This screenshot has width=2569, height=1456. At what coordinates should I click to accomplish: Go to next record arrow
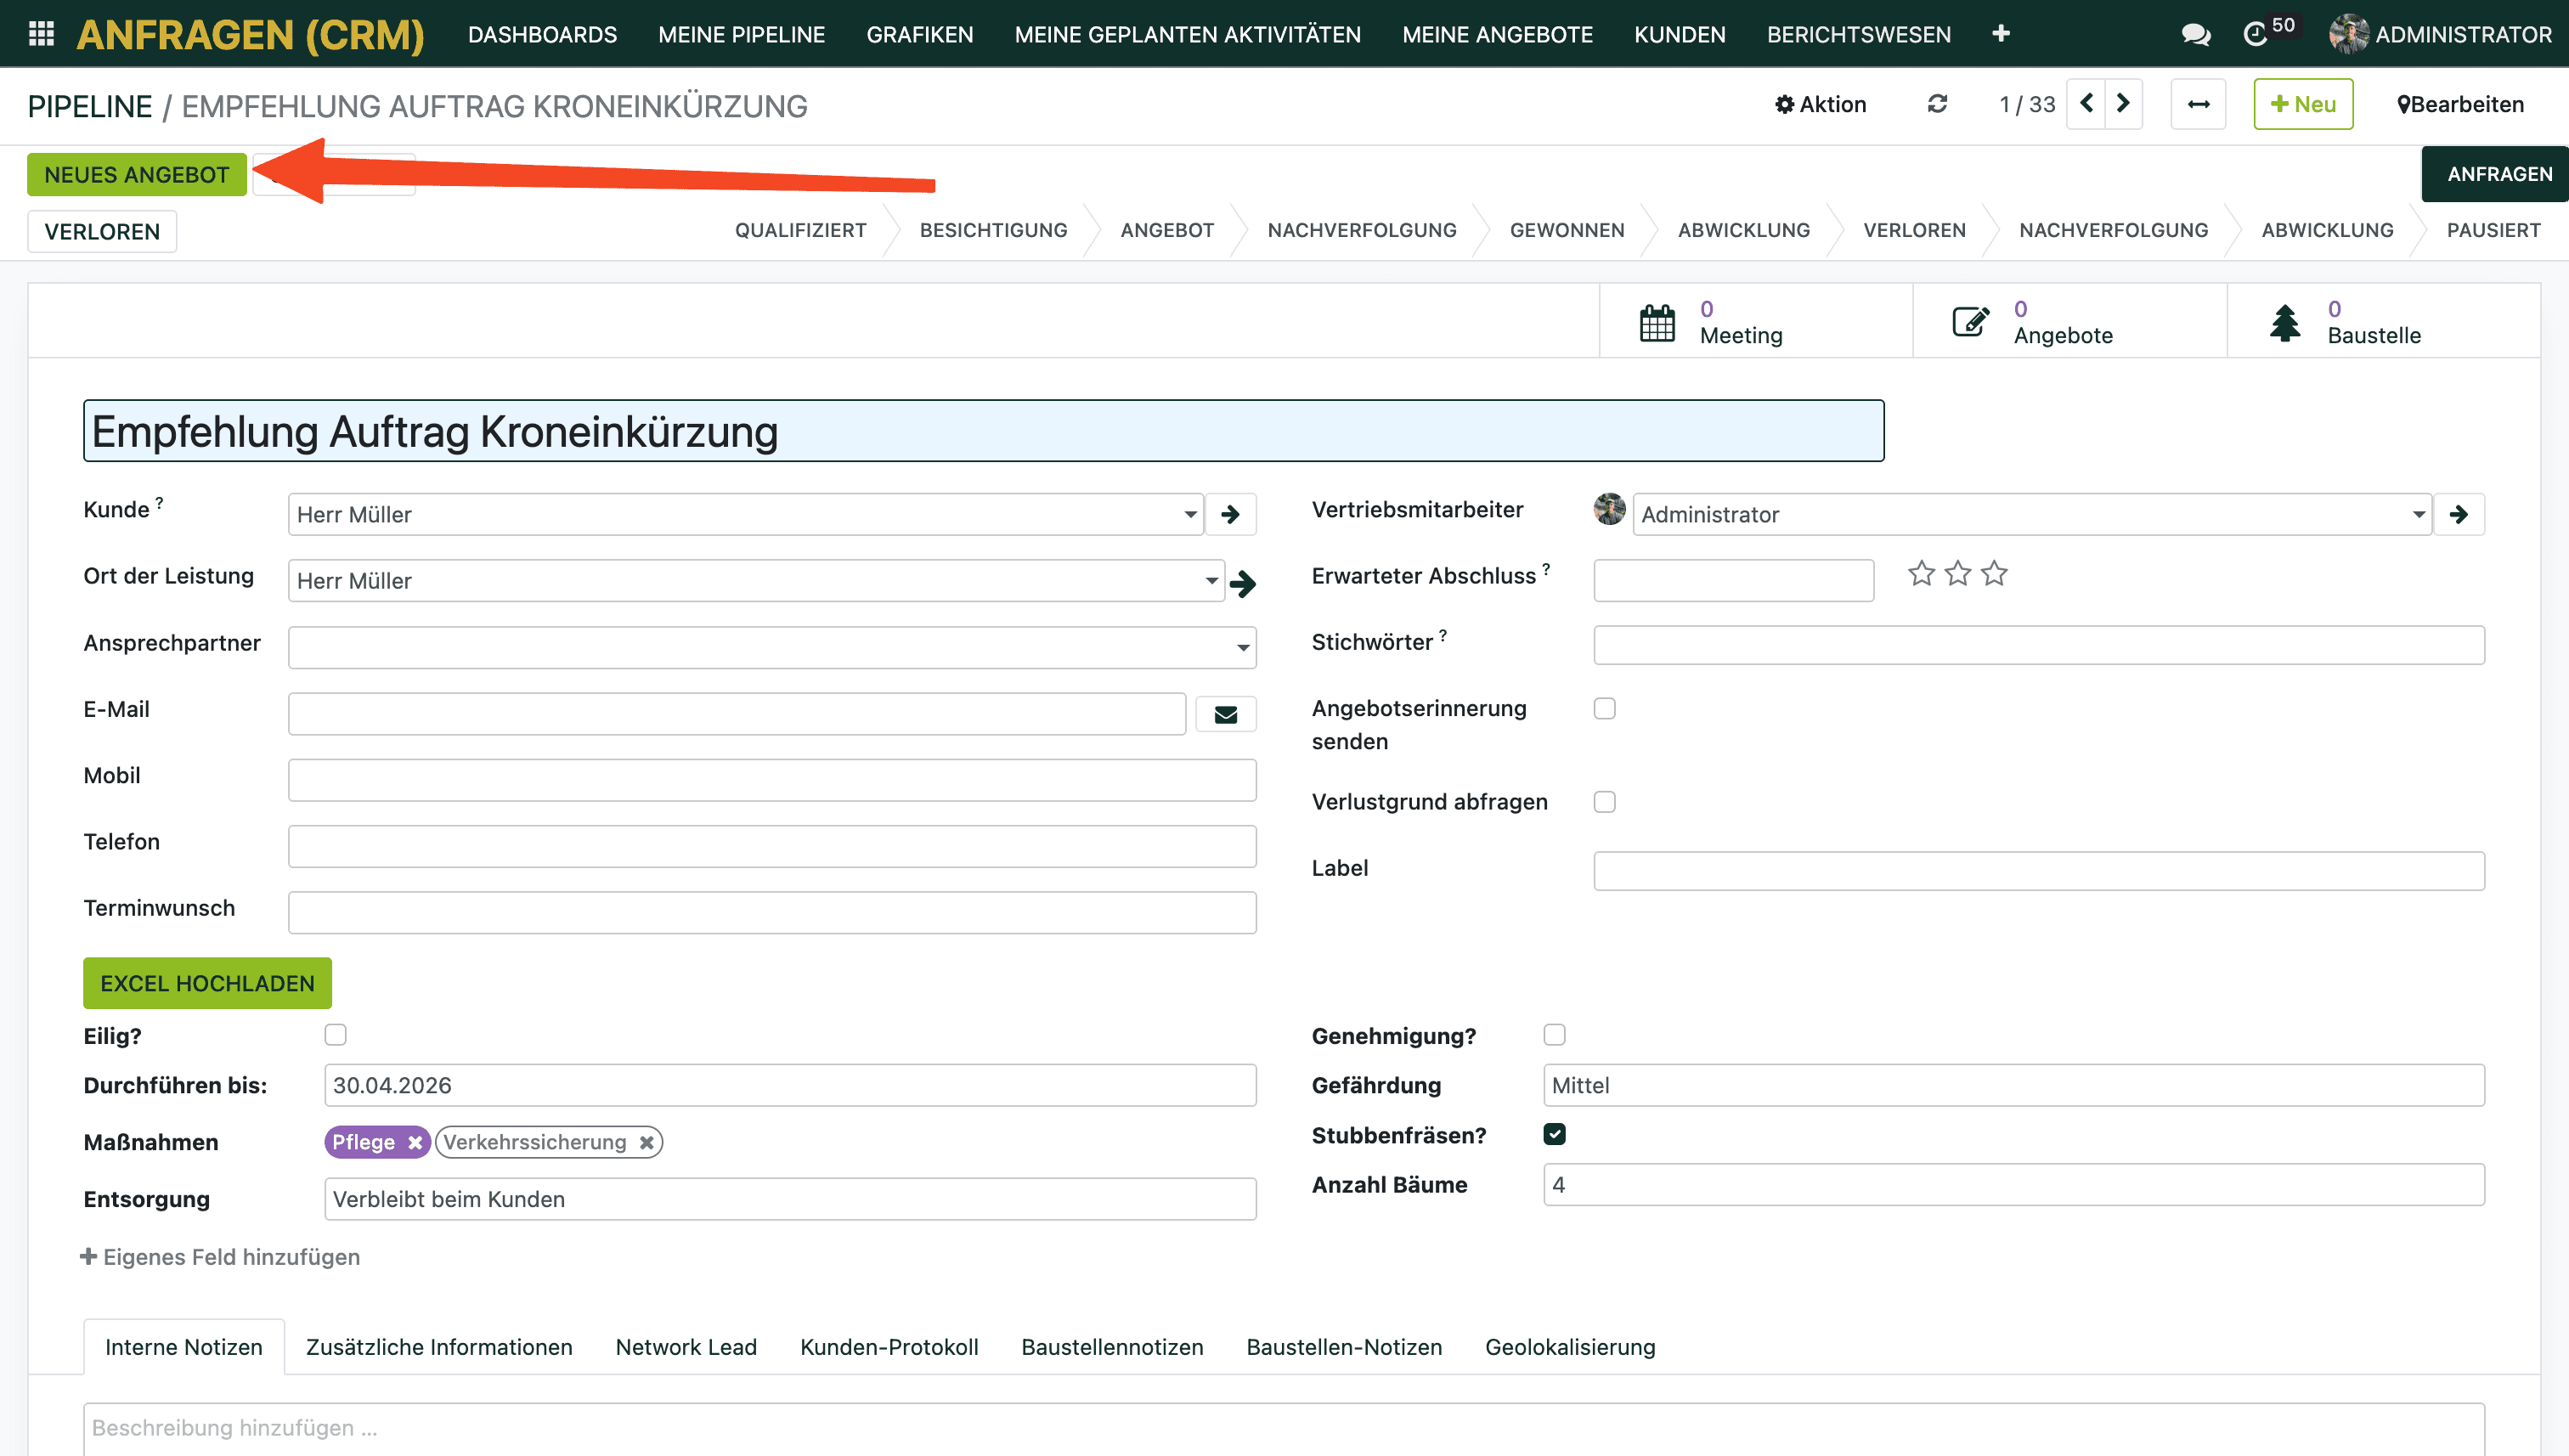(x=2123, y=104)
